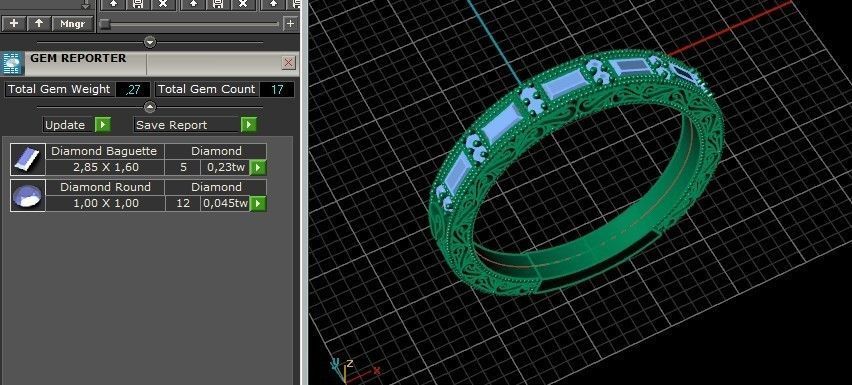Click green arrow beside 0,23tw
The image size is (852, 385).
point(258,167)
